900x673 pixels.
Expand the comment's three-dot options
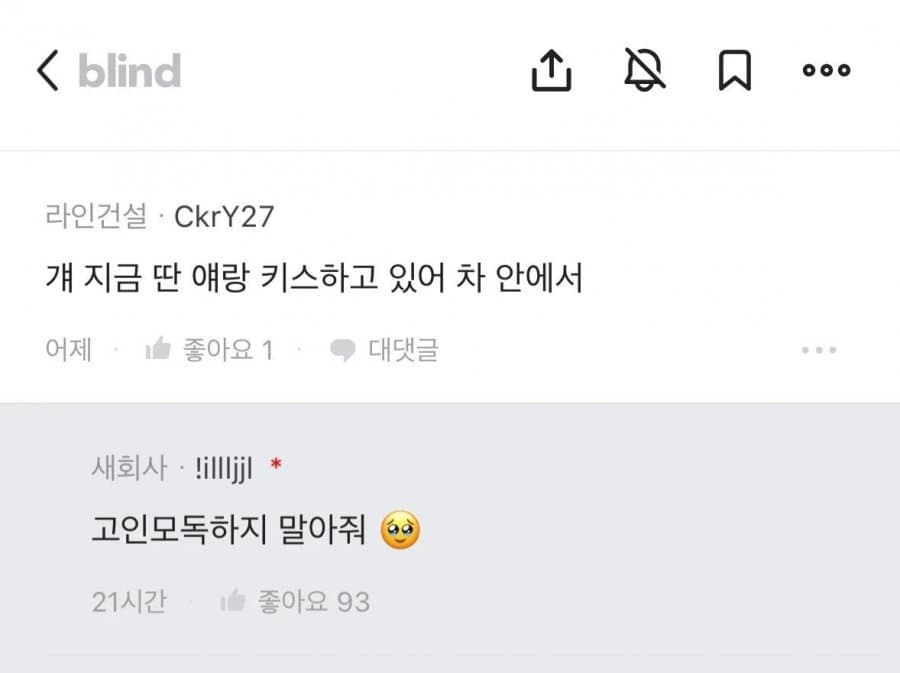[819, 350]
